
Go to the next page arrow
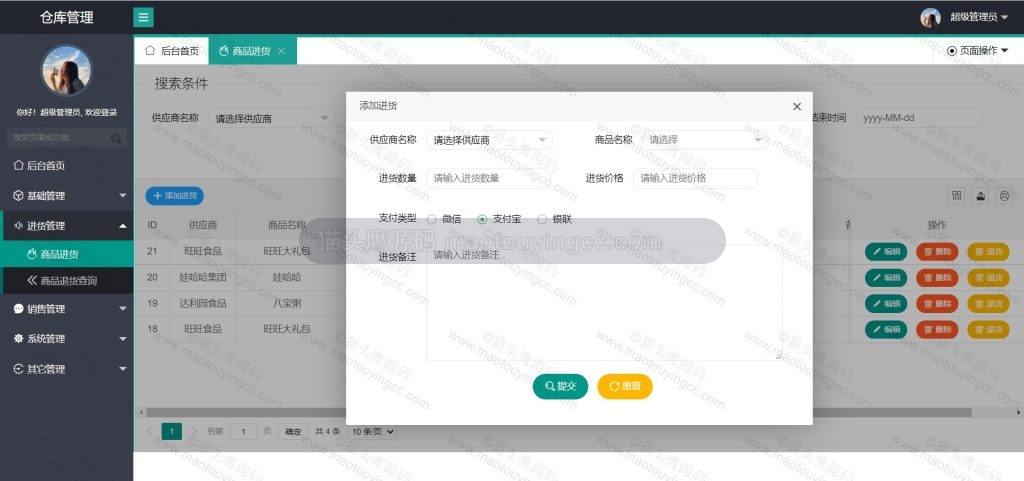(194, 431)
